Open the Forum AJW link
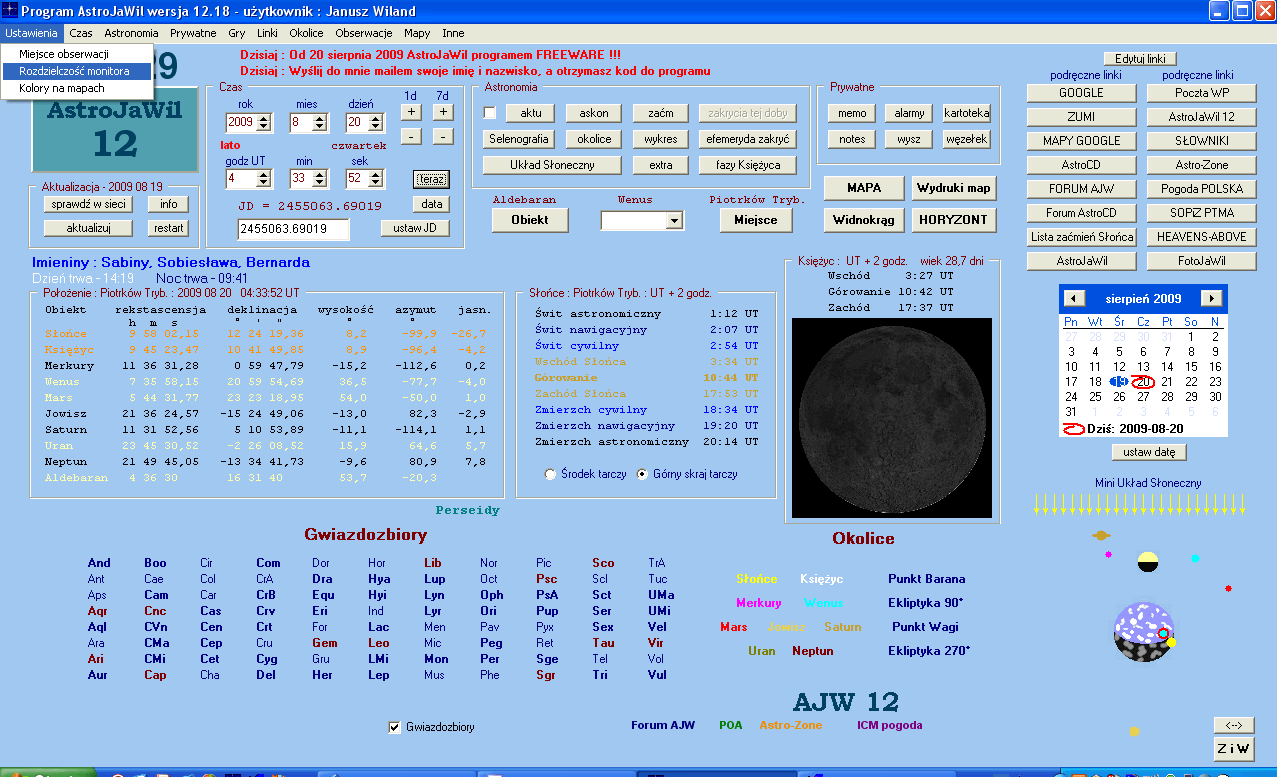Image resolution: width=1277 pixels, height=777 pixels. 662,725
